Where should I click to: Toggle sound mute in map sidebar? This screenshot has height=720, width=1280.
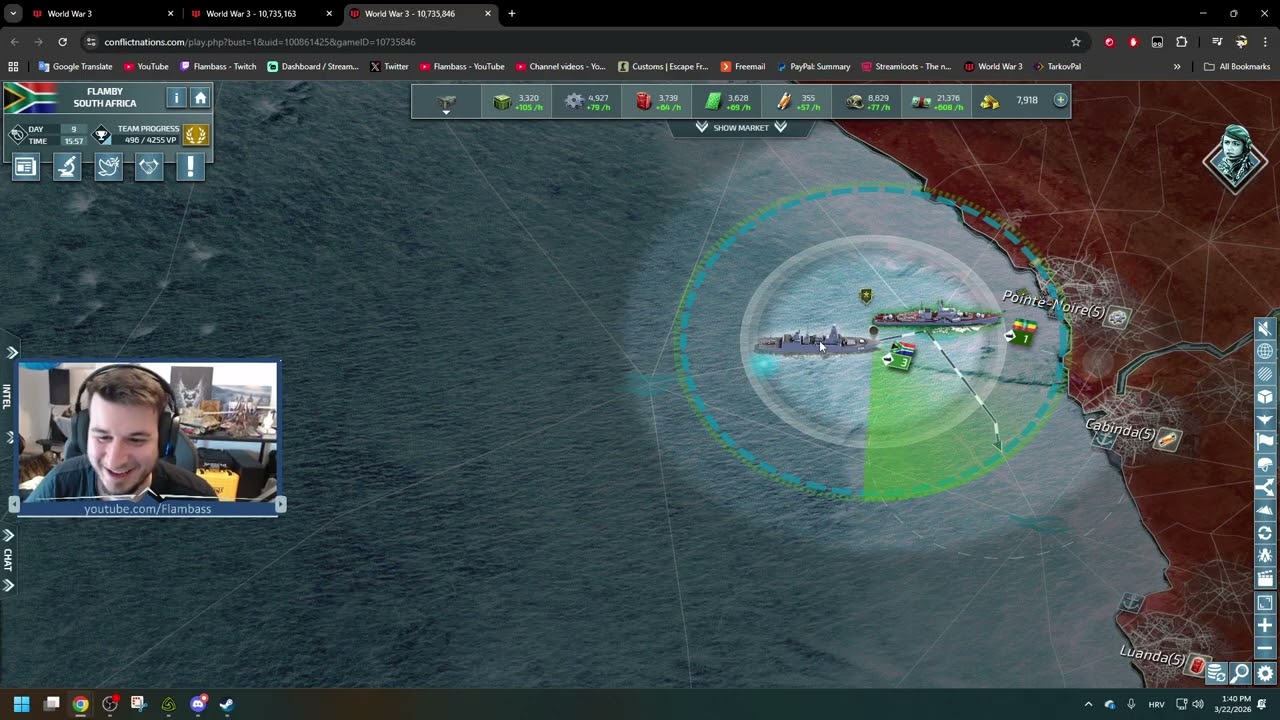1265,328
